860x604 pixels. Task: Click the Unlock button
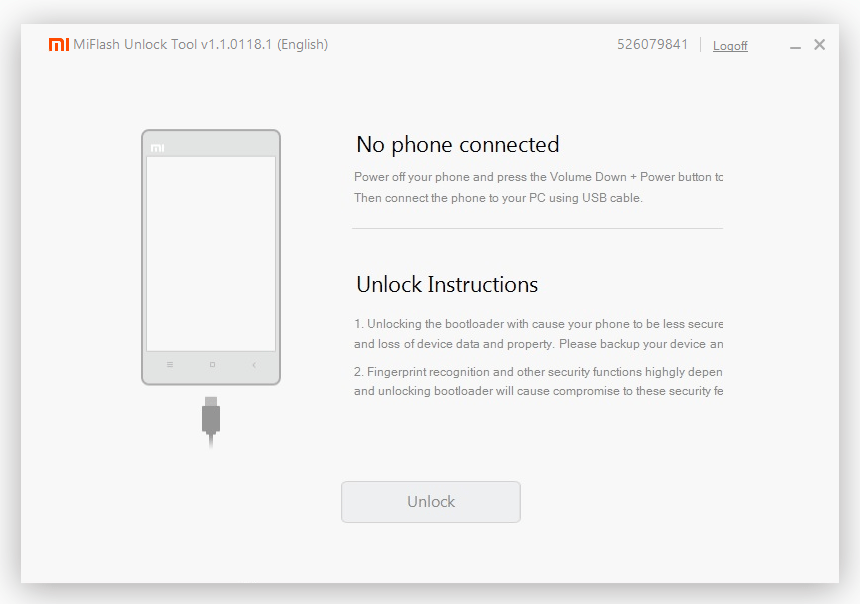431,502
